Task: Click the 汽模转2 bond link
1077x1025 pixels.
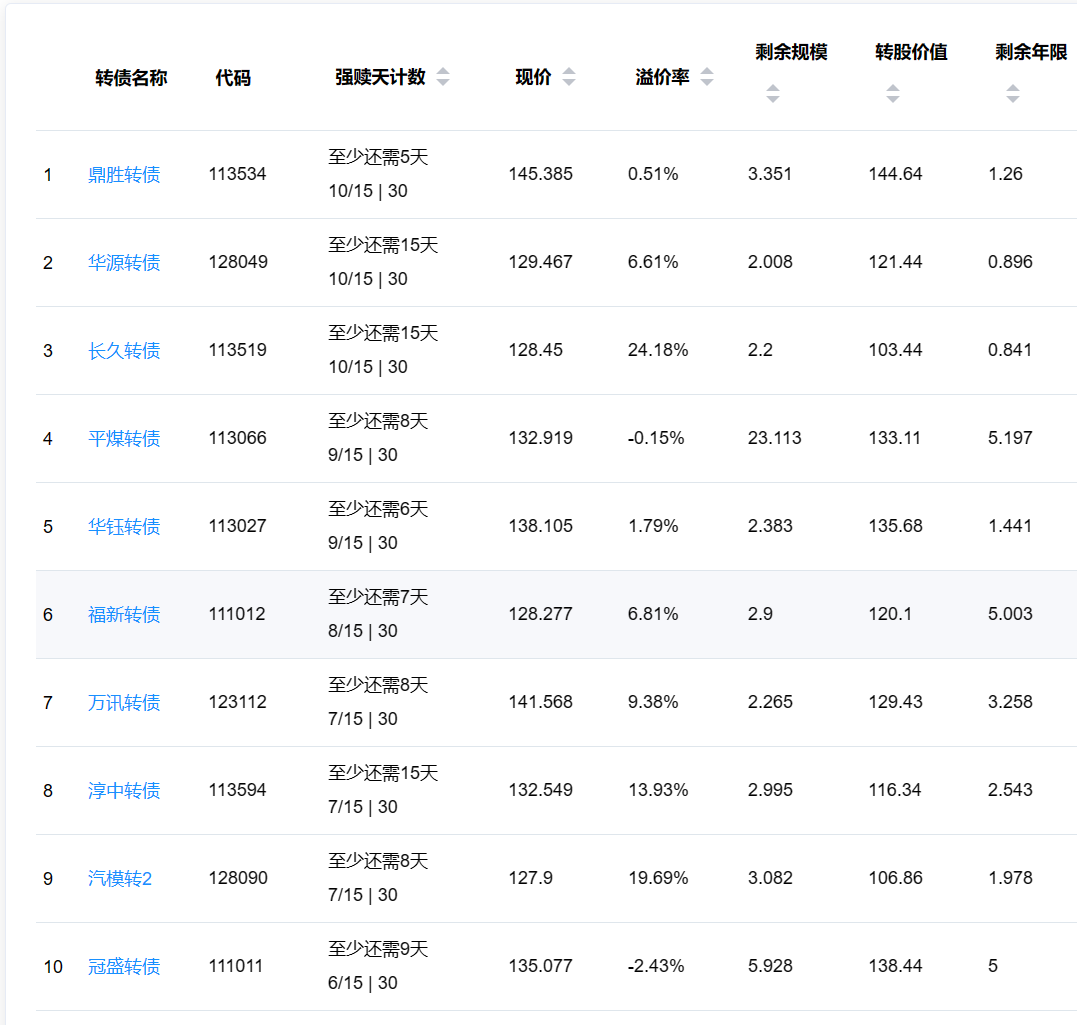Action: point(120,879)
